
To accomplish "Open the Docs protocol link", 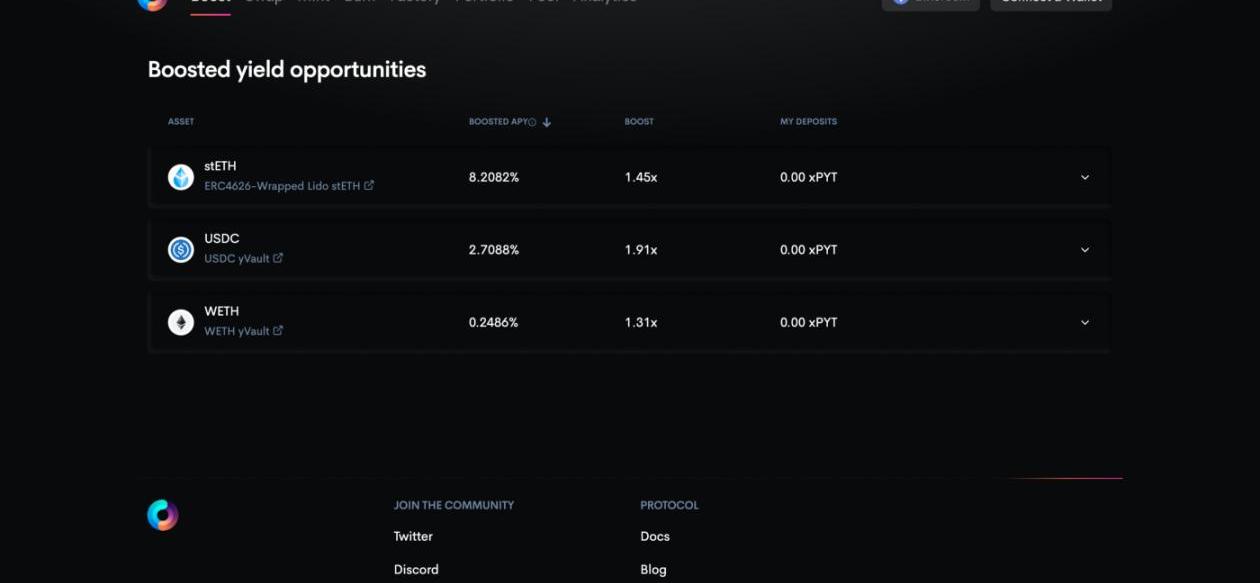I will click(x=655, y=536).
